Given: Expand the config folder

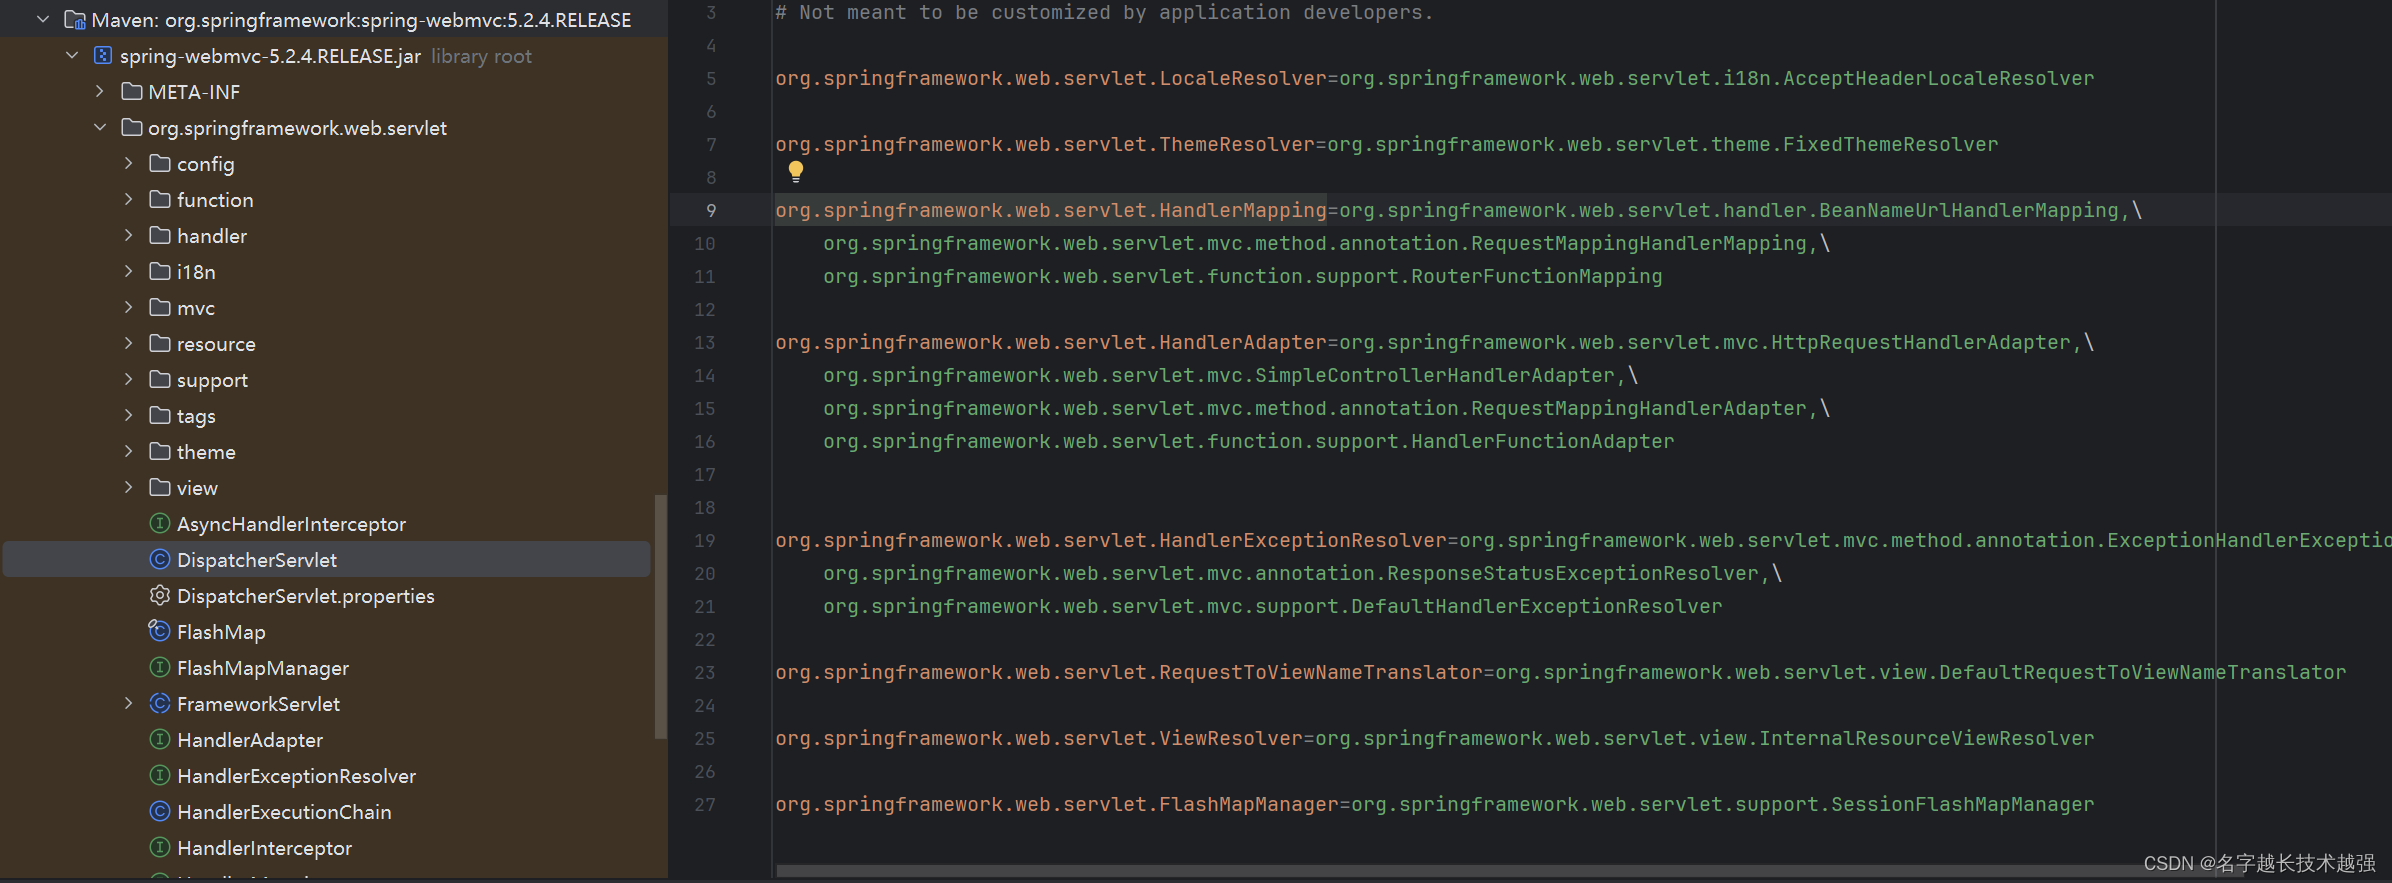Looking at the screenshot, I should 129,164.
